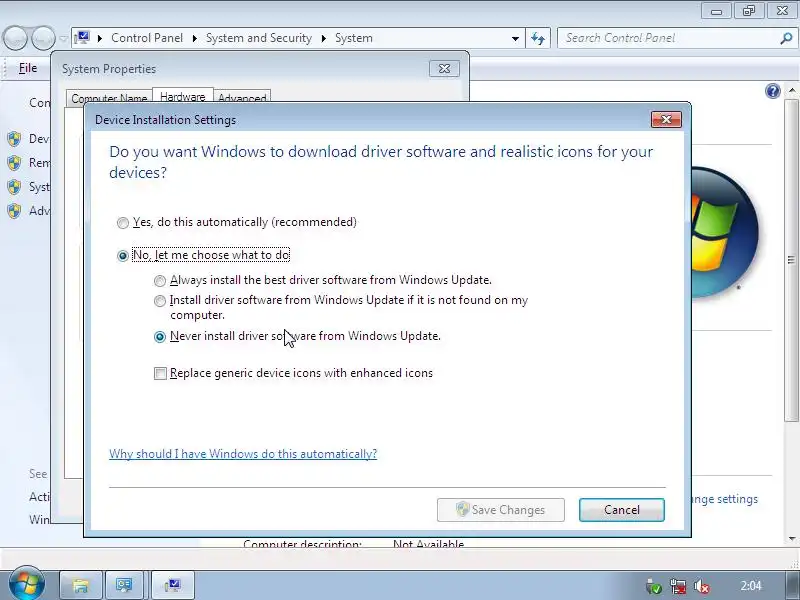Expand the arrow after System and Security breadcrumb
The width and height of the screenshot is (800, 600).
click(323, 38)
